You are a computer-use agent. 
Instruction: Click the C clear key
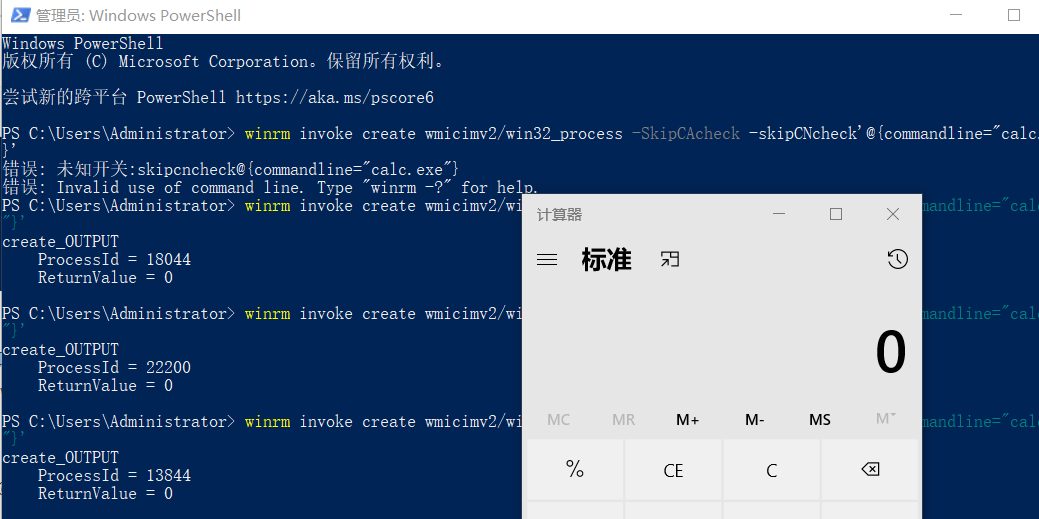click(x=771, y=470)
